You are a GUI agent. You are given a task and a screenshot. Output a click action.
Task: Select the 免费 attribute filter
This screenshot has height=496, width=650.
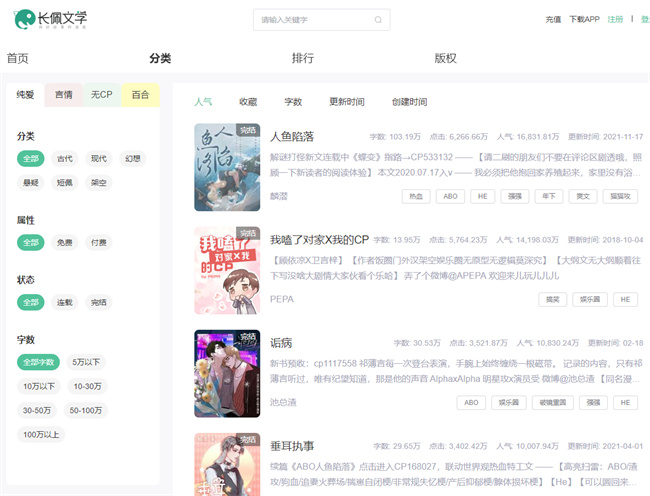click(x=65, y=242)
